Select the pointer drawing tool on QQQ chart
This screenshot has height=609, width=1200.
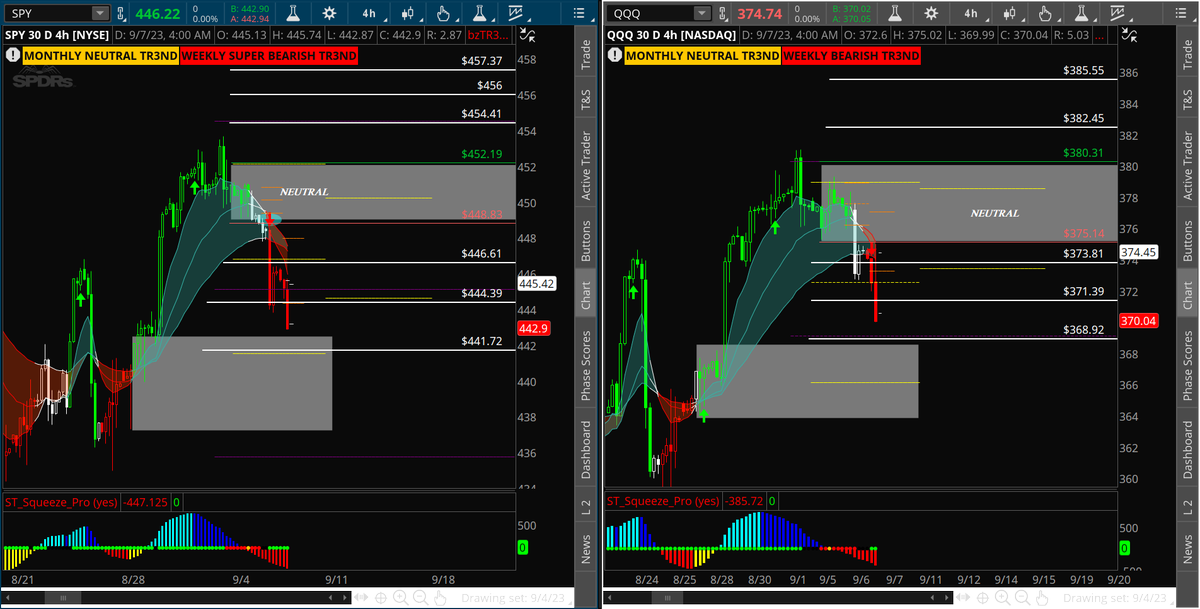coord(1043,13)
